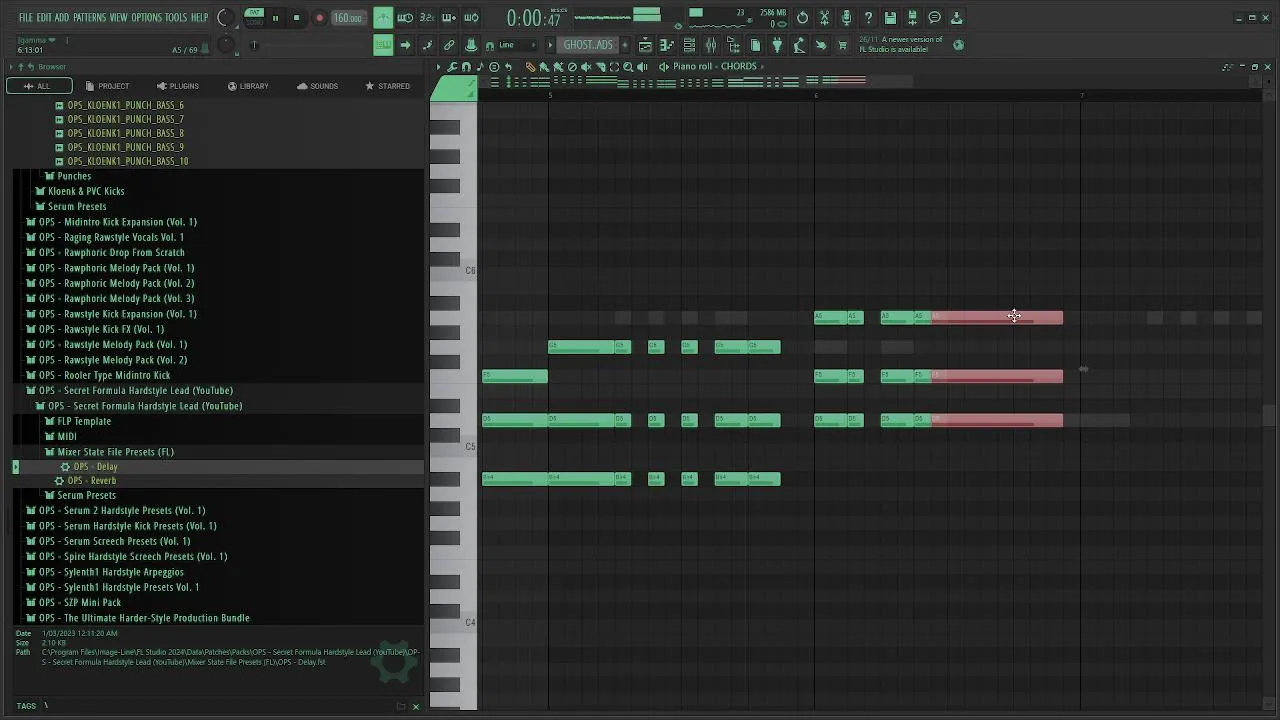Switch to the SOUNDS browser tab

[317, 86]
